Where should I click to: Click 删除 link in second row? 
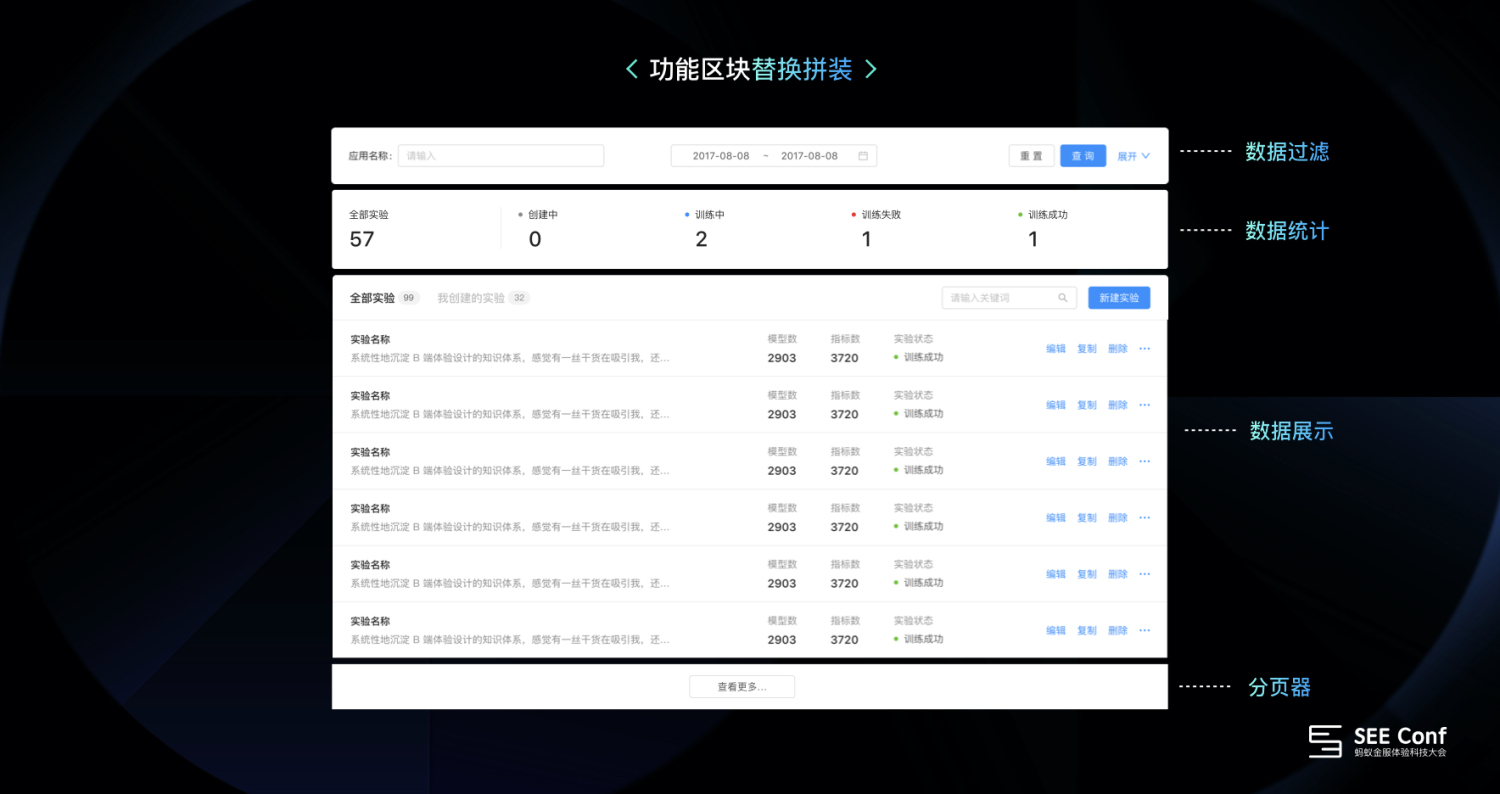click(1118, 405)
